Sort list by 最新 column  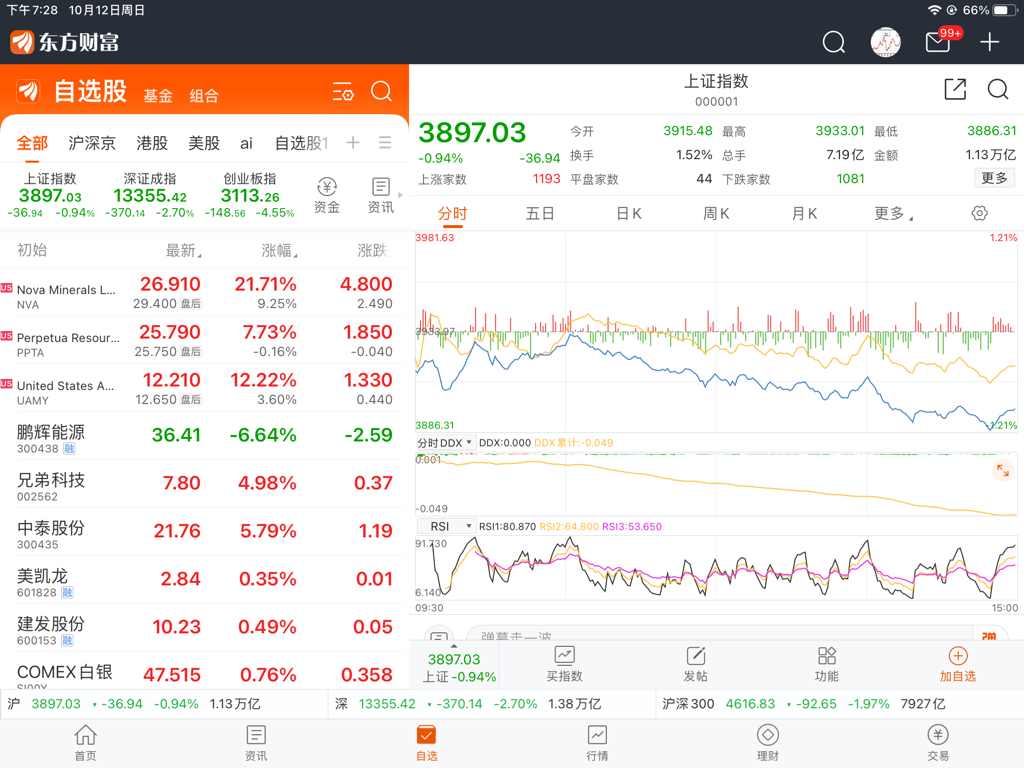(x=183, y=250)
